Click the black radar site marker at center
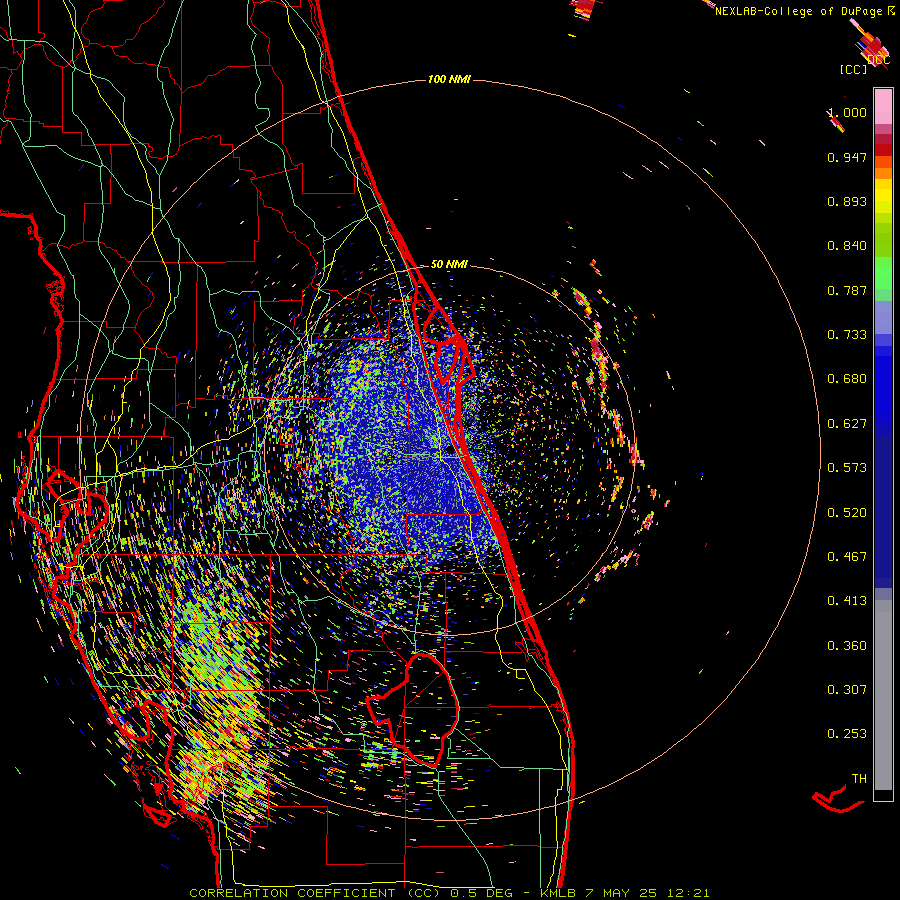This screenshot has height=900, width=900. [451, 451]
